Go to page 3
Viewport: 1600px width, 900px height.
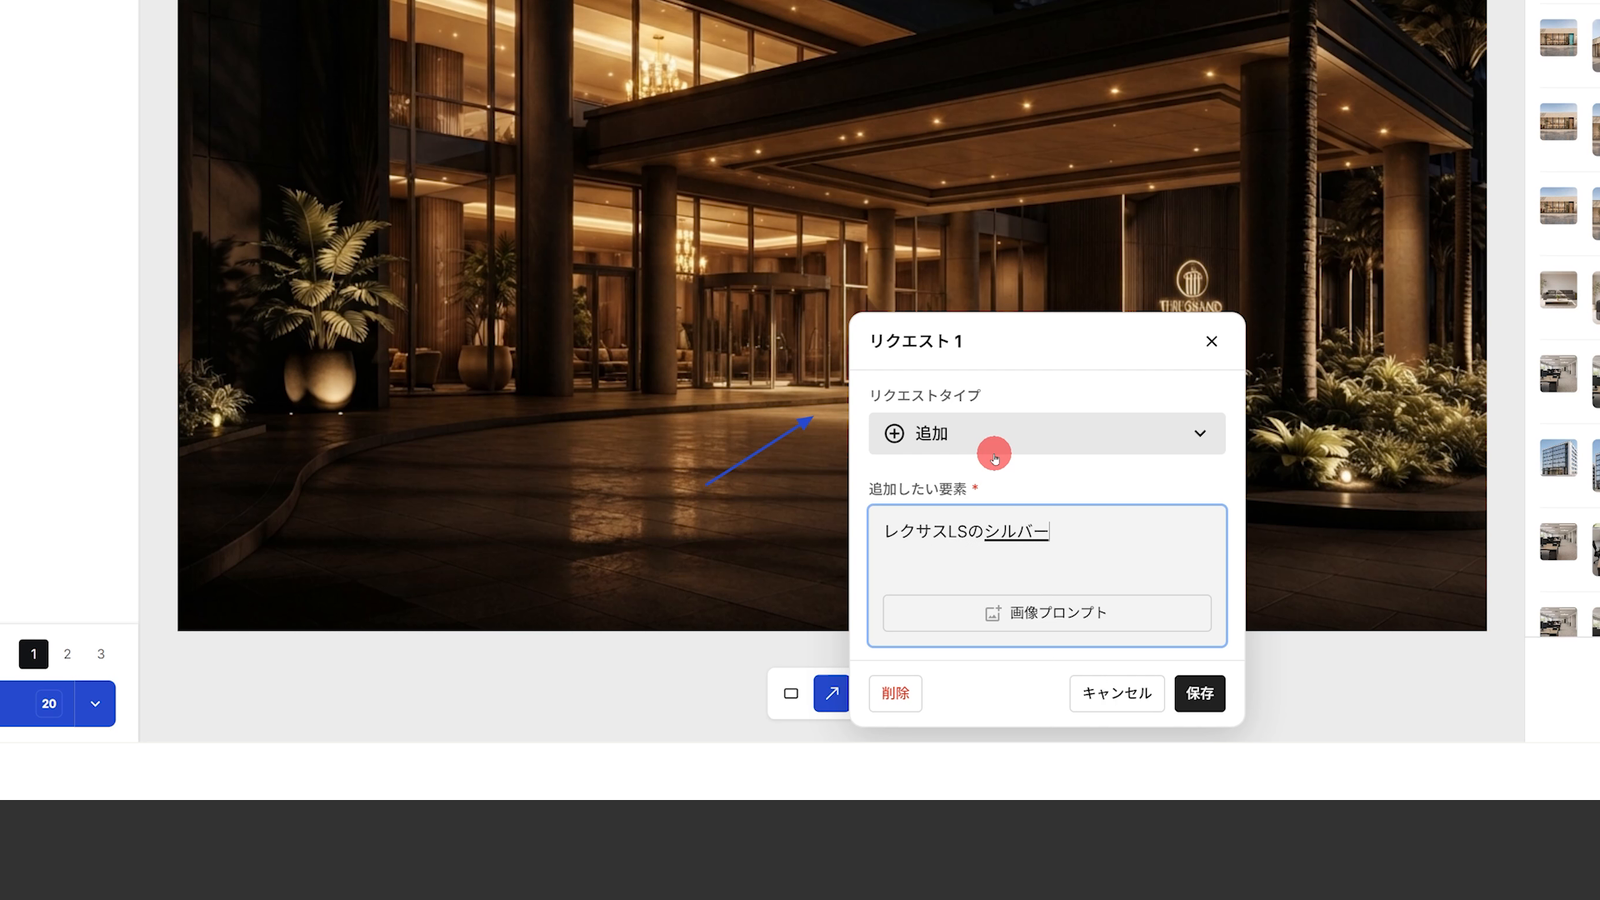(x=101, y=654)
